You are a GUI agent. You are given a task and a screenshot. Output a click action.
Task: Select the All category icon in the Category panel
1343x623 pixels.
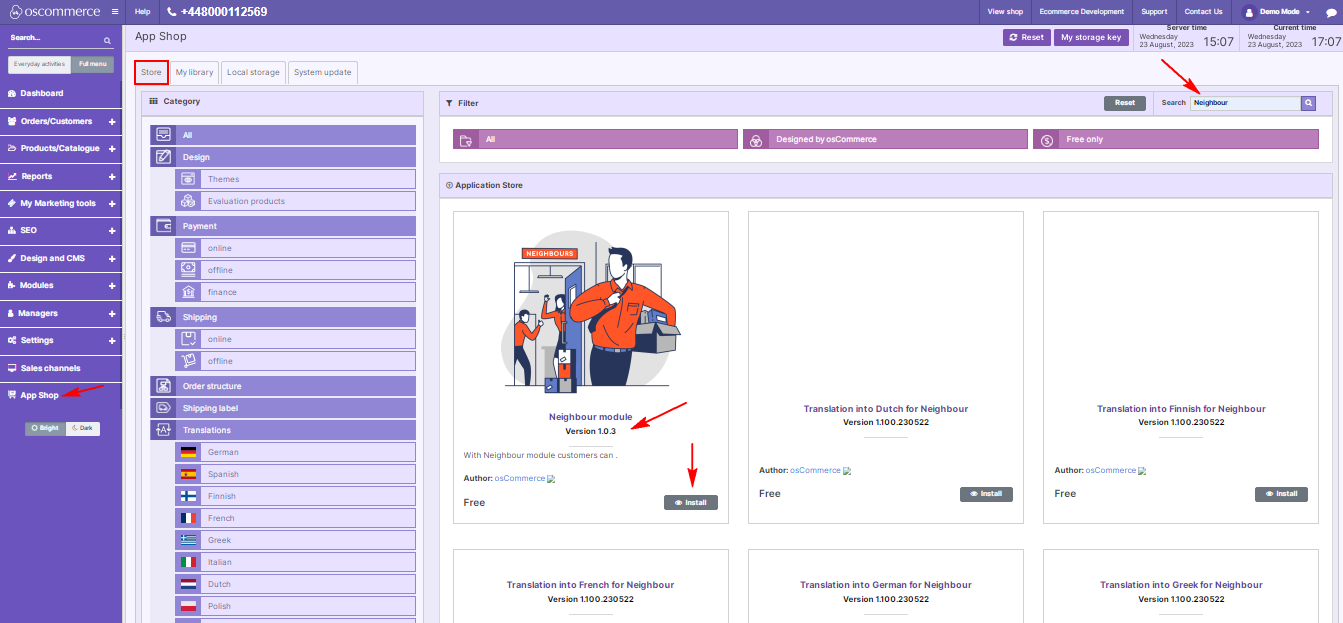point(163,135)
